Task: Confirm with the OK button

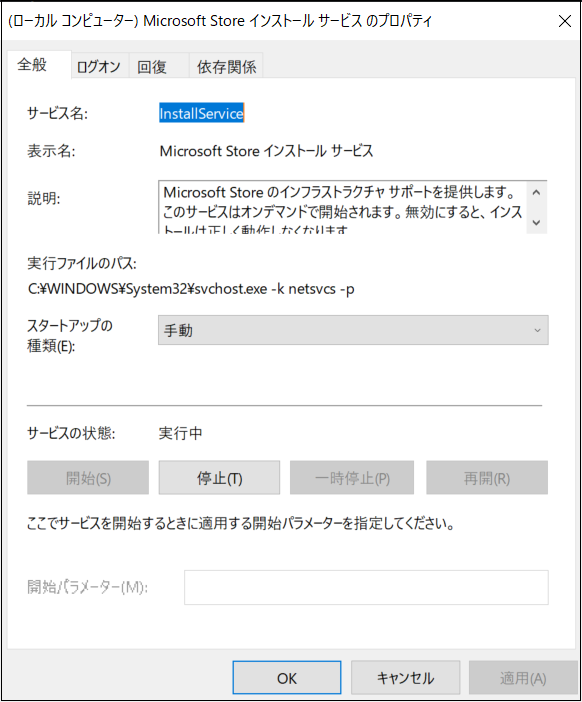Action: (287, 678)
